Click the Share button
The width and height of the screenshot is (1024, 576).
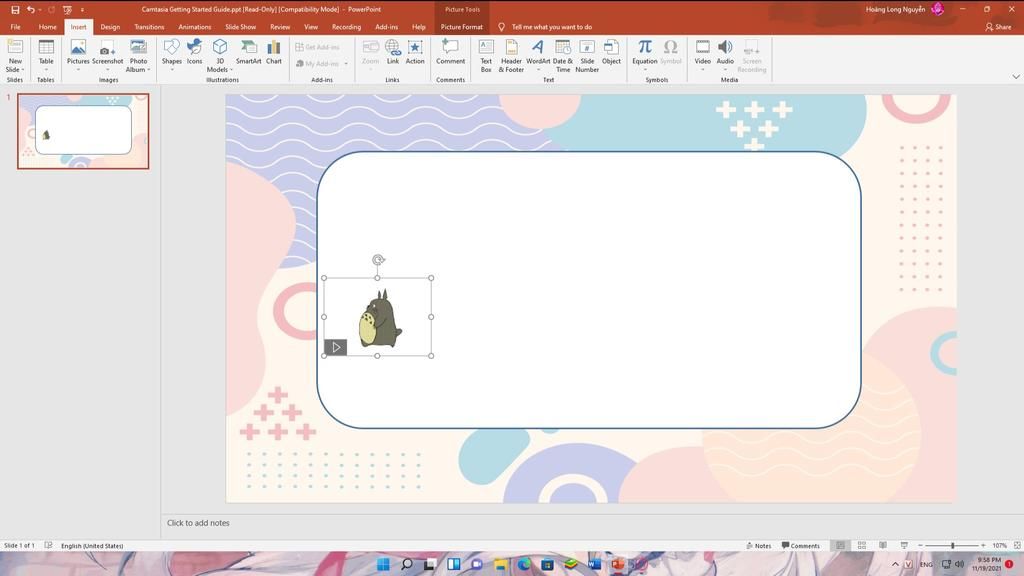pos(998,27)
